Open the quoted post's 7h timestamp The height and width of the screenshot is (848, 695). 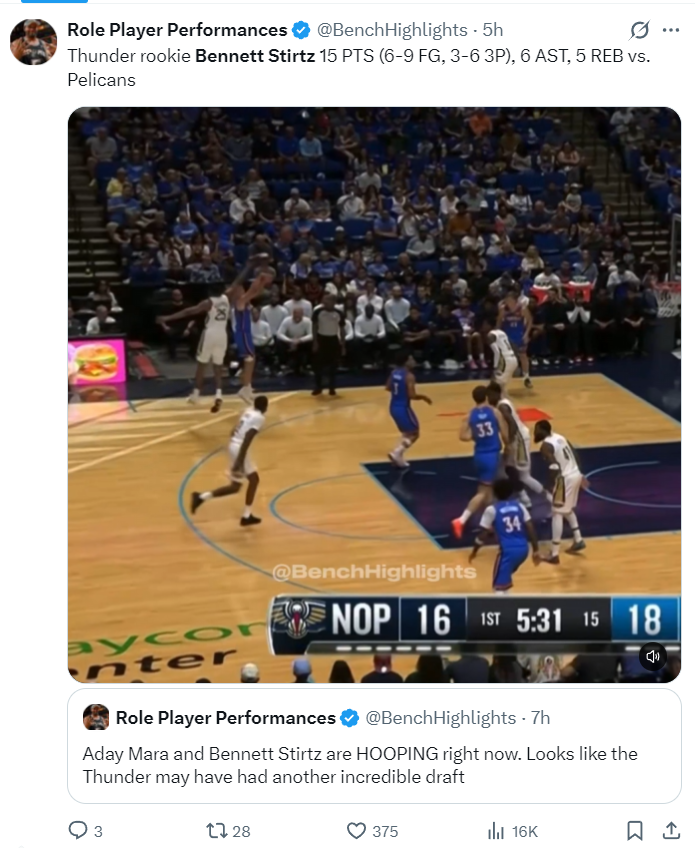pos(540,718)
